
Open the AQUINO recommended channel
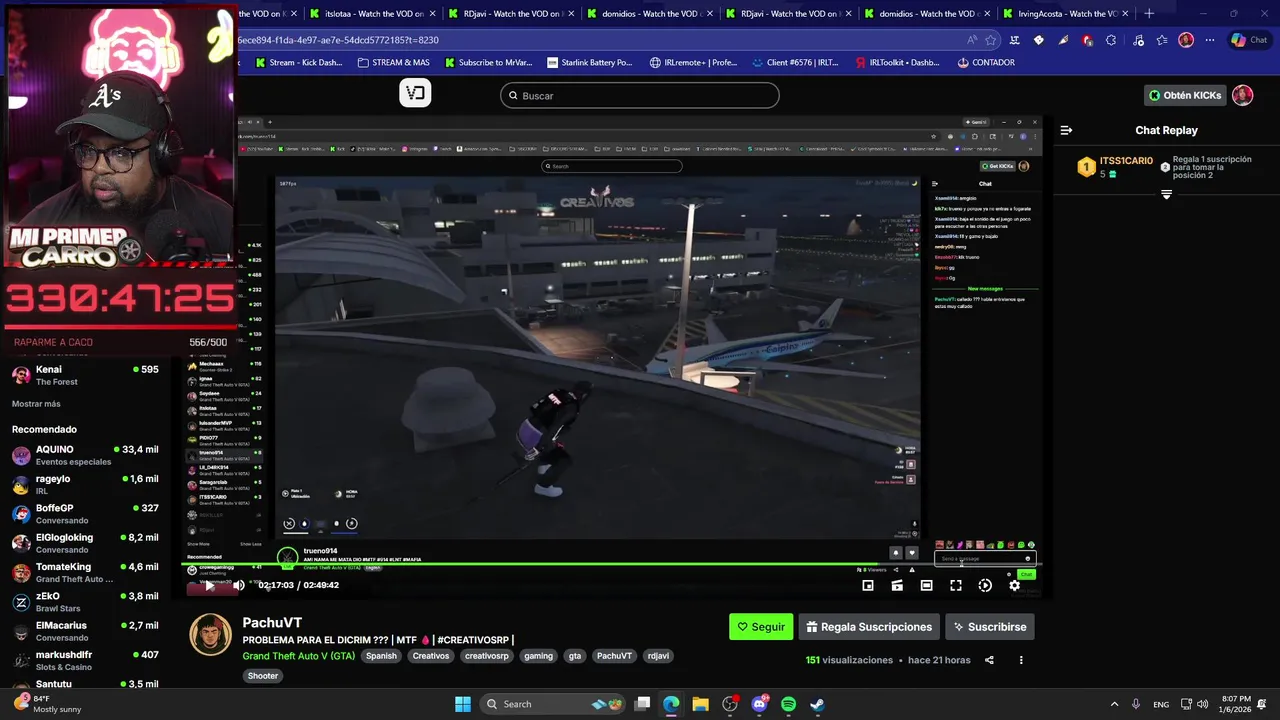[85, 456]
